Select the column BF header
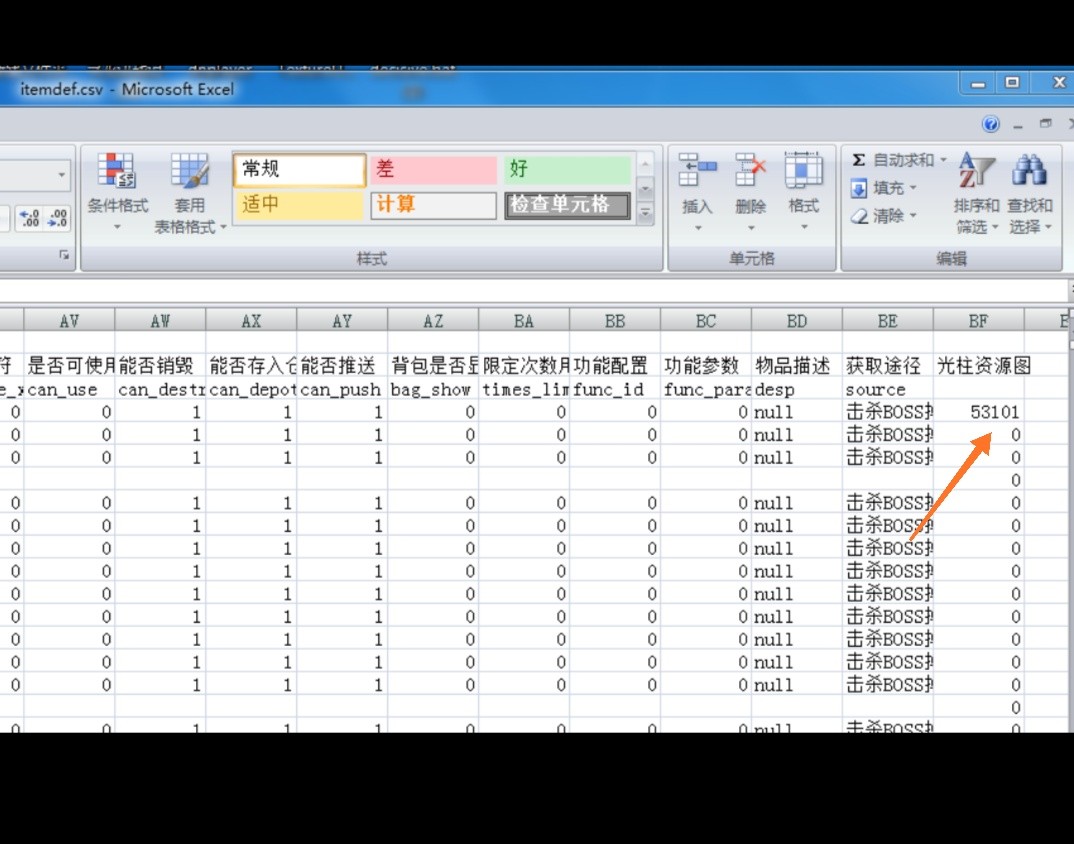 (978, 321)
